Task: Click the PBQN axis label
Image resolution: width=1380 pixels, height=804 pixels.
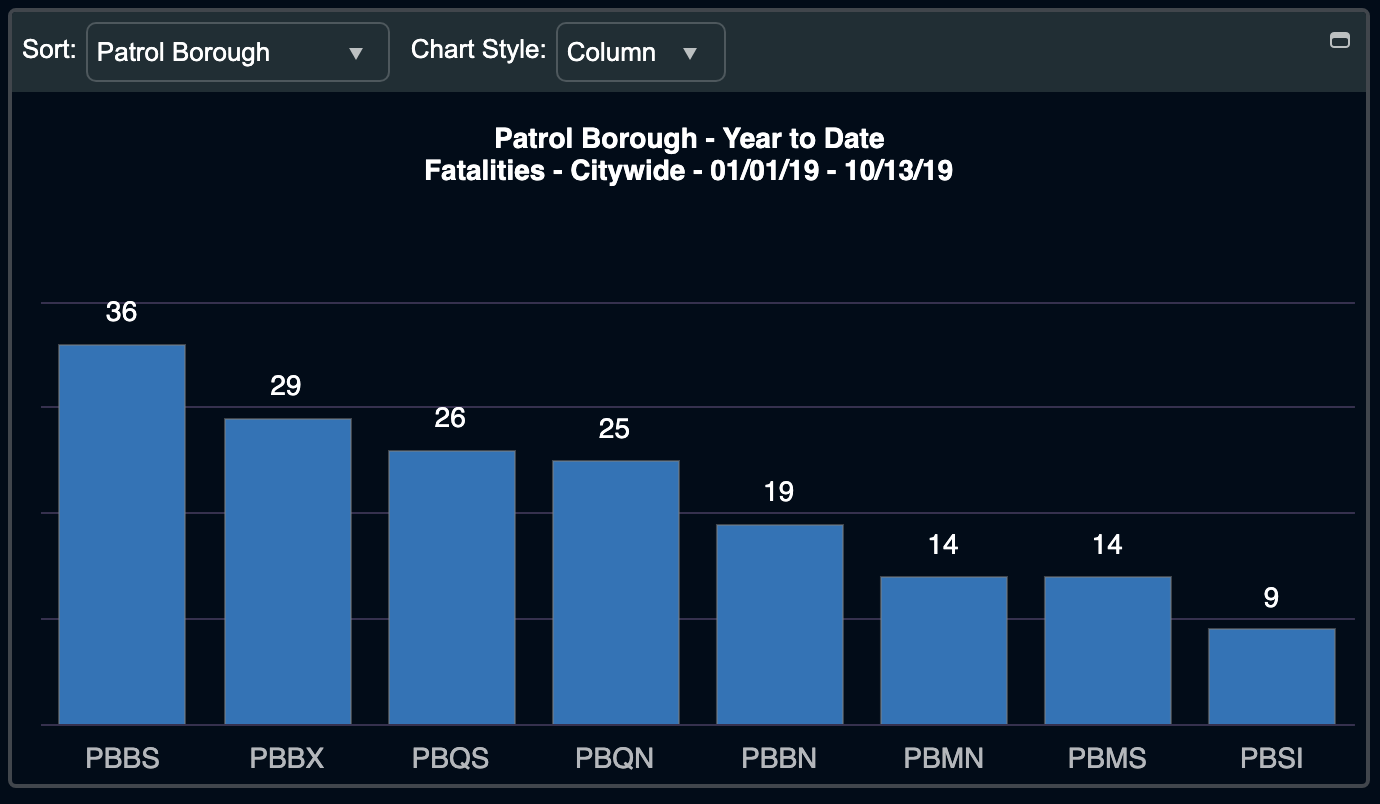Action: point(615,758)
